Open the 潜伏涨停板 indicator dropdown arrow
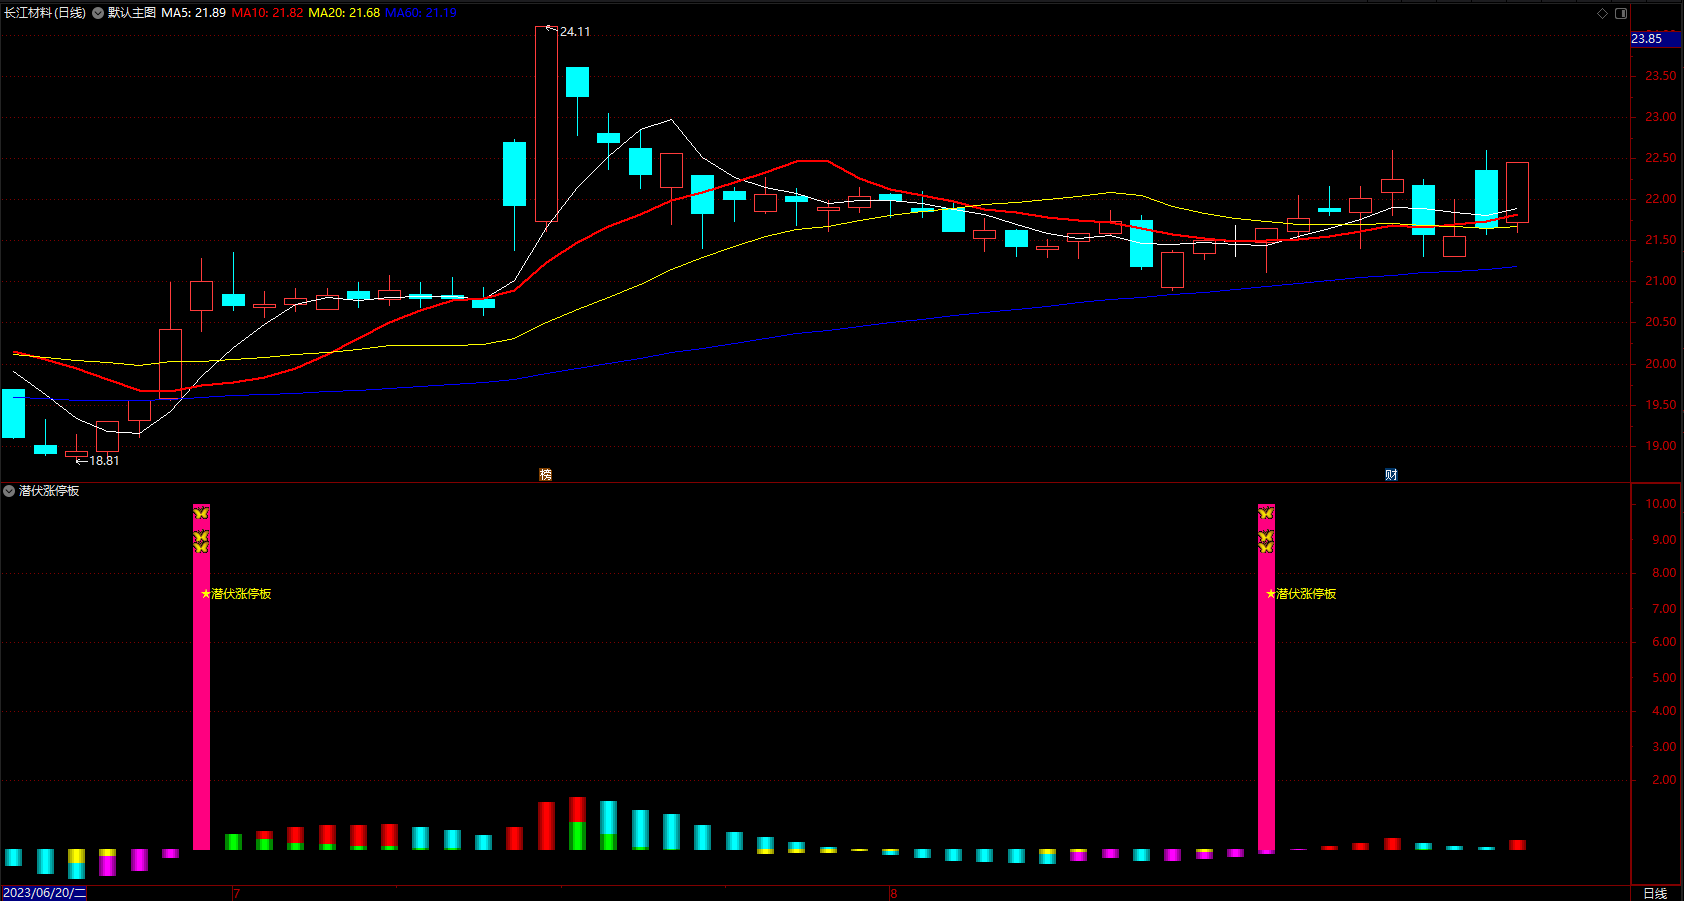Screen dimensions: 1684x901 pyautogui.click(x=9, y=491)
